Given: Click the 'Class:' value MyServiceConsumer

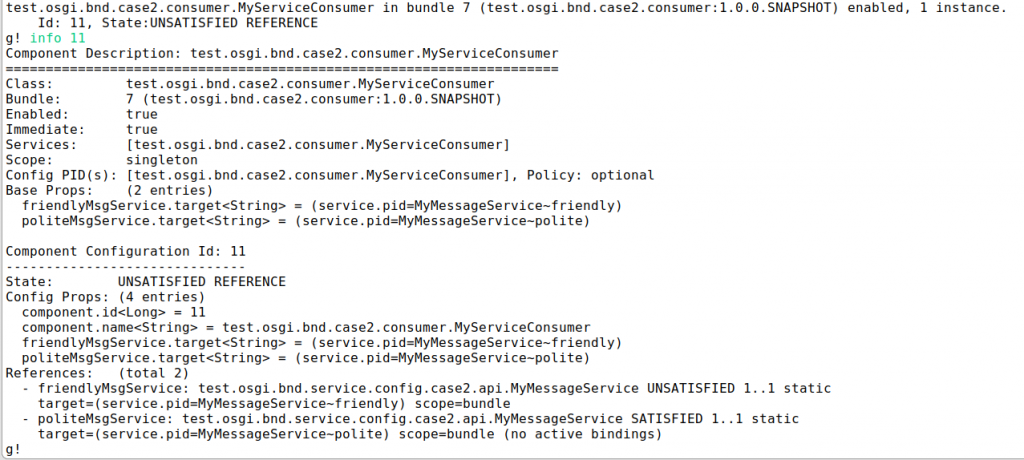Looking at the screenshot, I should pos(310,84).
